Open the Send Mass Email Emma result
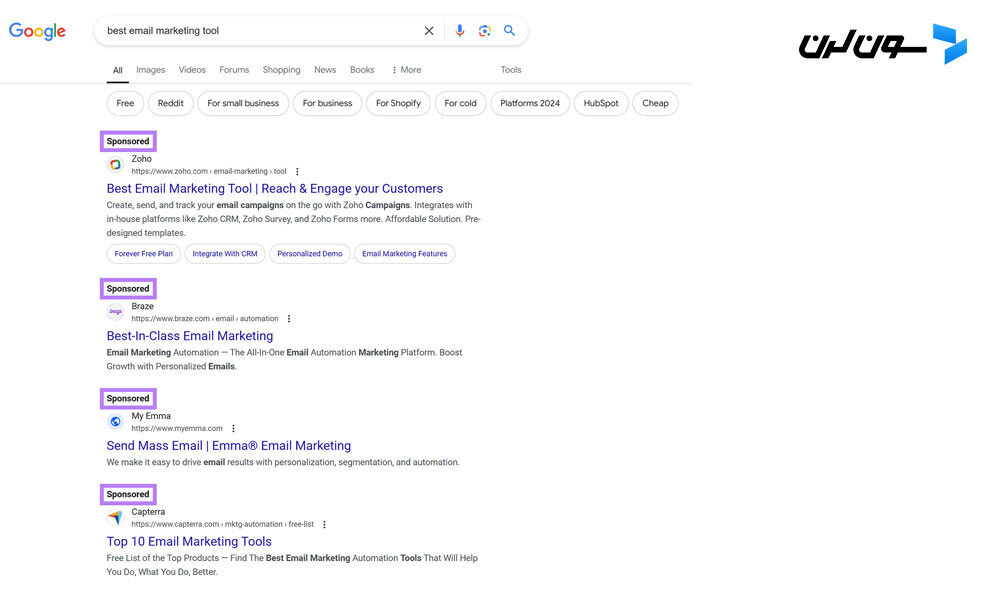1000x600 pixels. click(x=228, y=446)
